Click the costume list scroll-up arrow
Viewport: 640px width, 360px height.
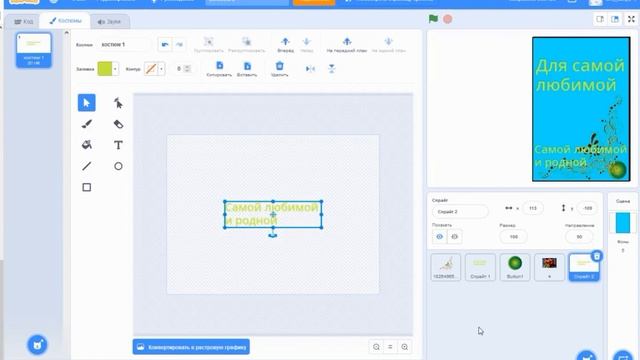pos(67,33)
